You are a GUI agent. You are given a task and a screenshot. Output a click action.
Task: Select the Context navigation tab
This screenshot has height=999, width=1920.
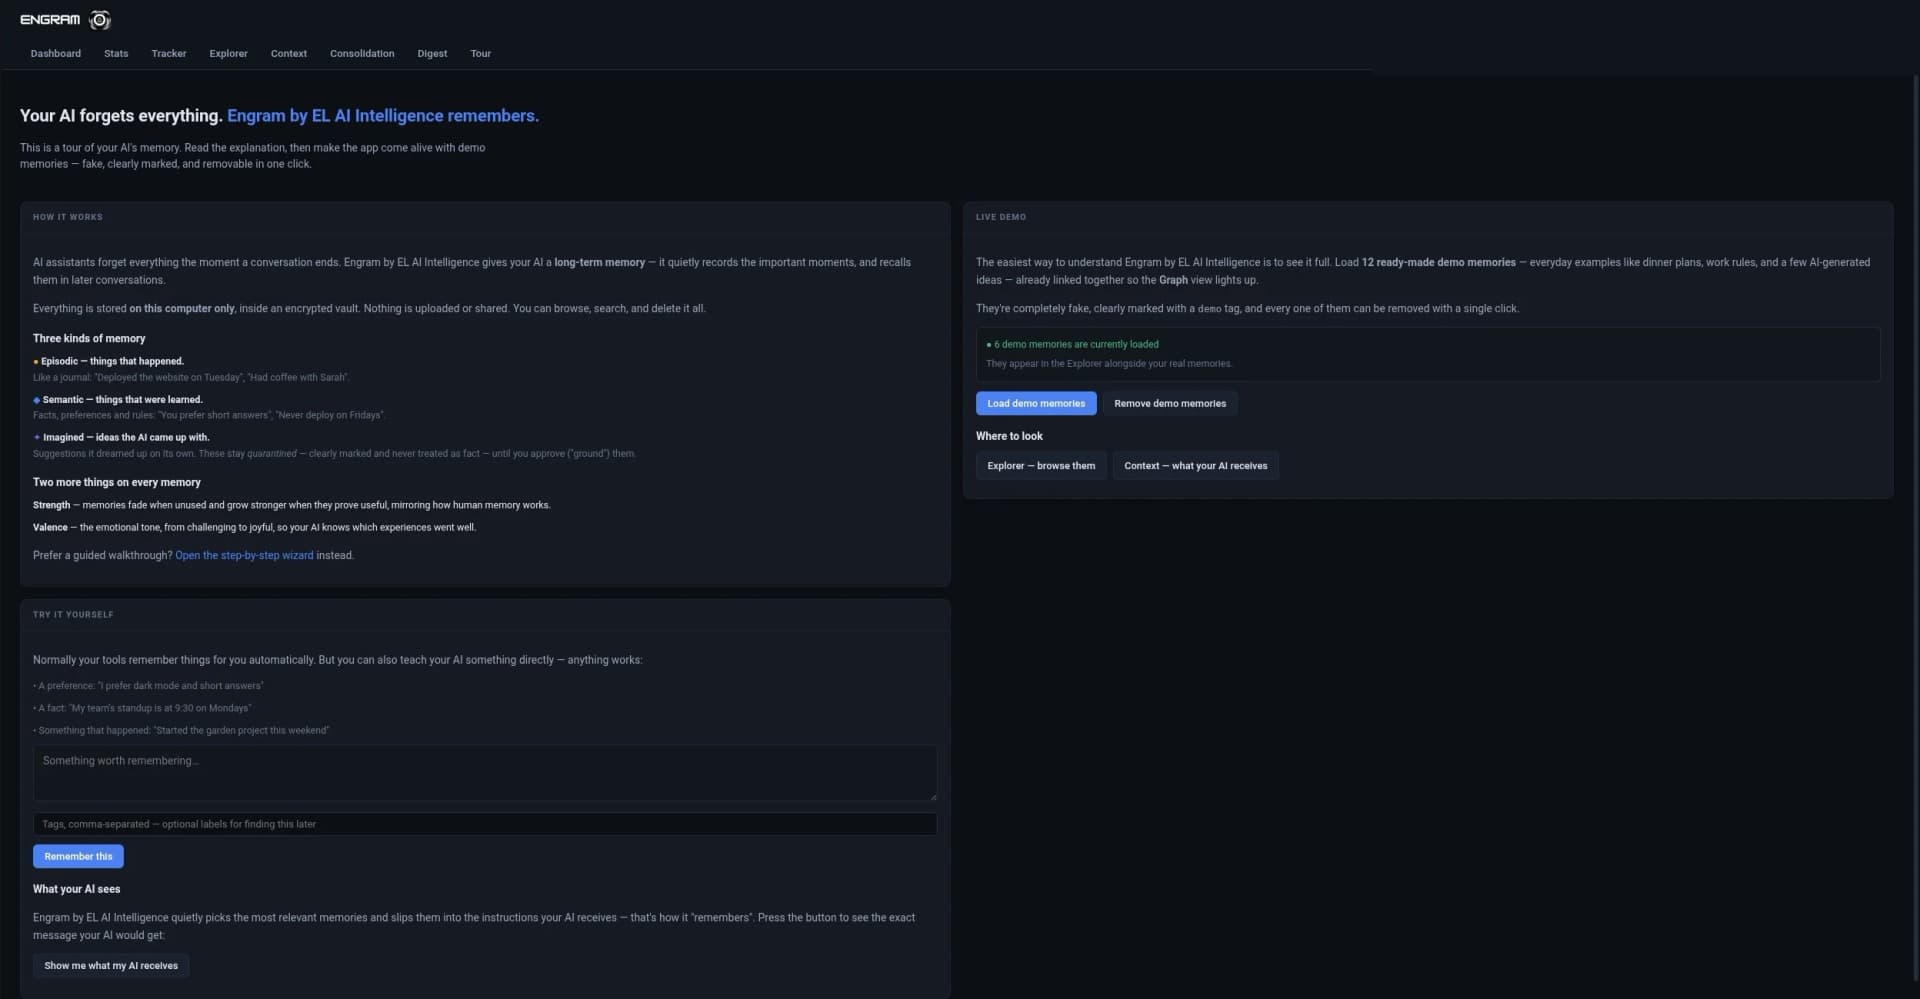click(x=289, y=54)
